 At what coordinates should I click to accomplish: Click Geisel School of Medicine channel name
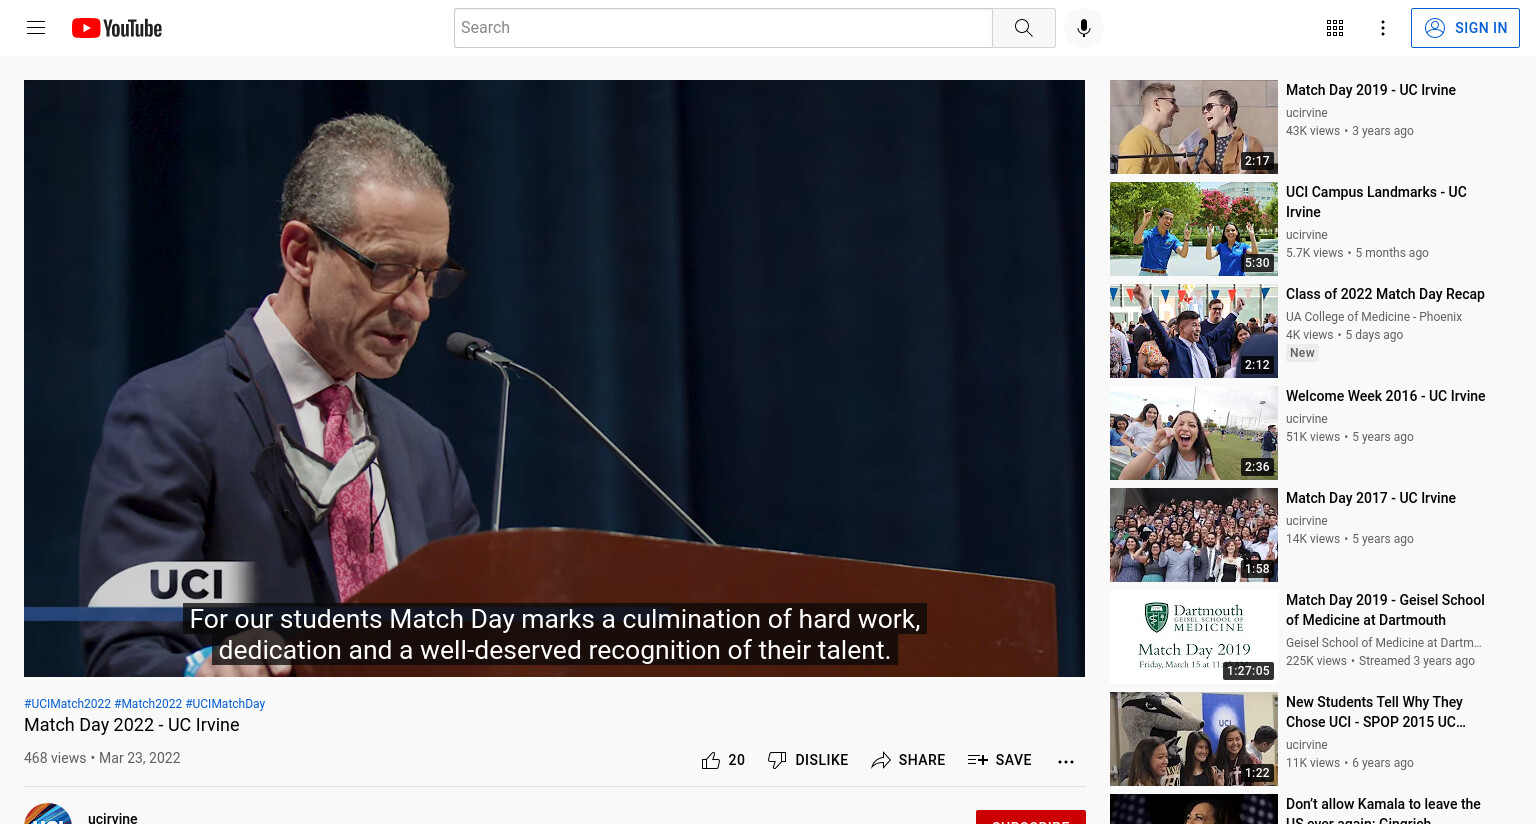(x=1384, y=643)
